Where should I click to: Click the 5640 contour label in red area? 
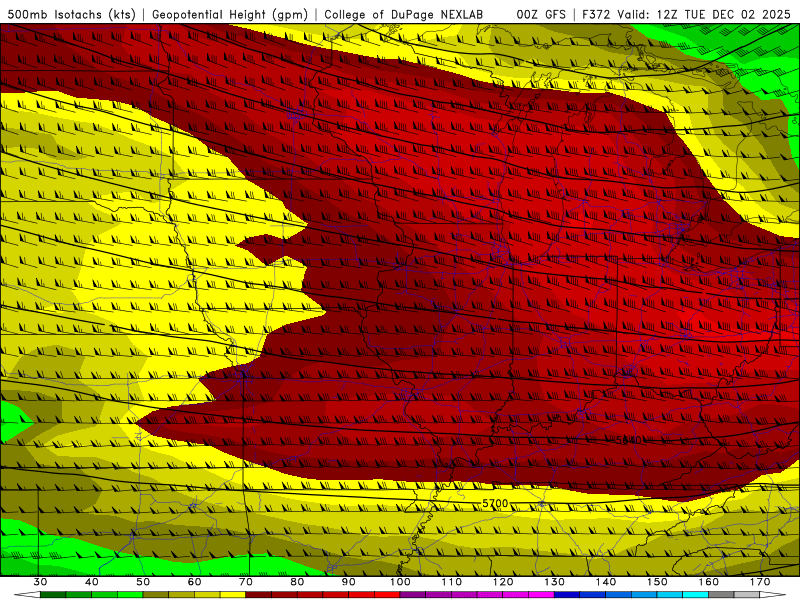[x=629, y=440]
